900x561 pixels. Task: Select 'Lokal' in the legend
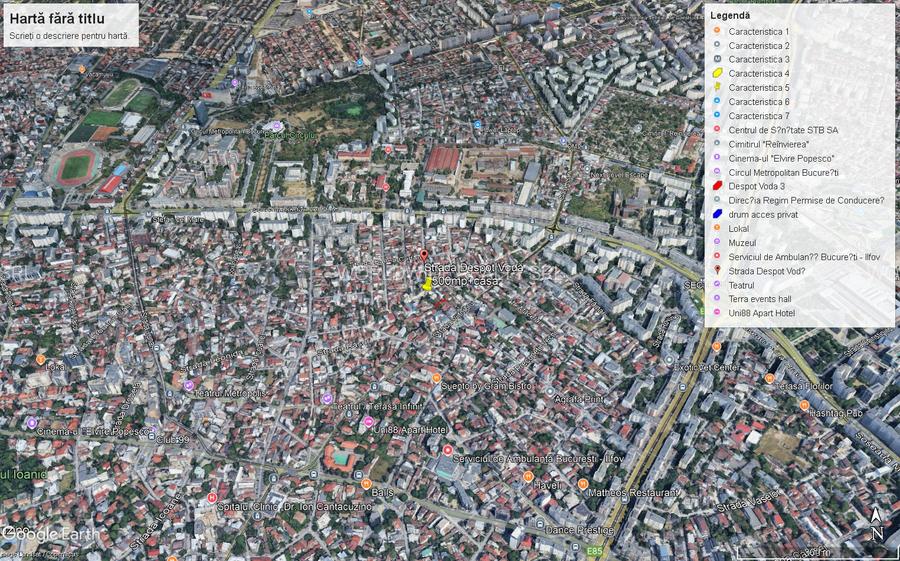point(739,229)
